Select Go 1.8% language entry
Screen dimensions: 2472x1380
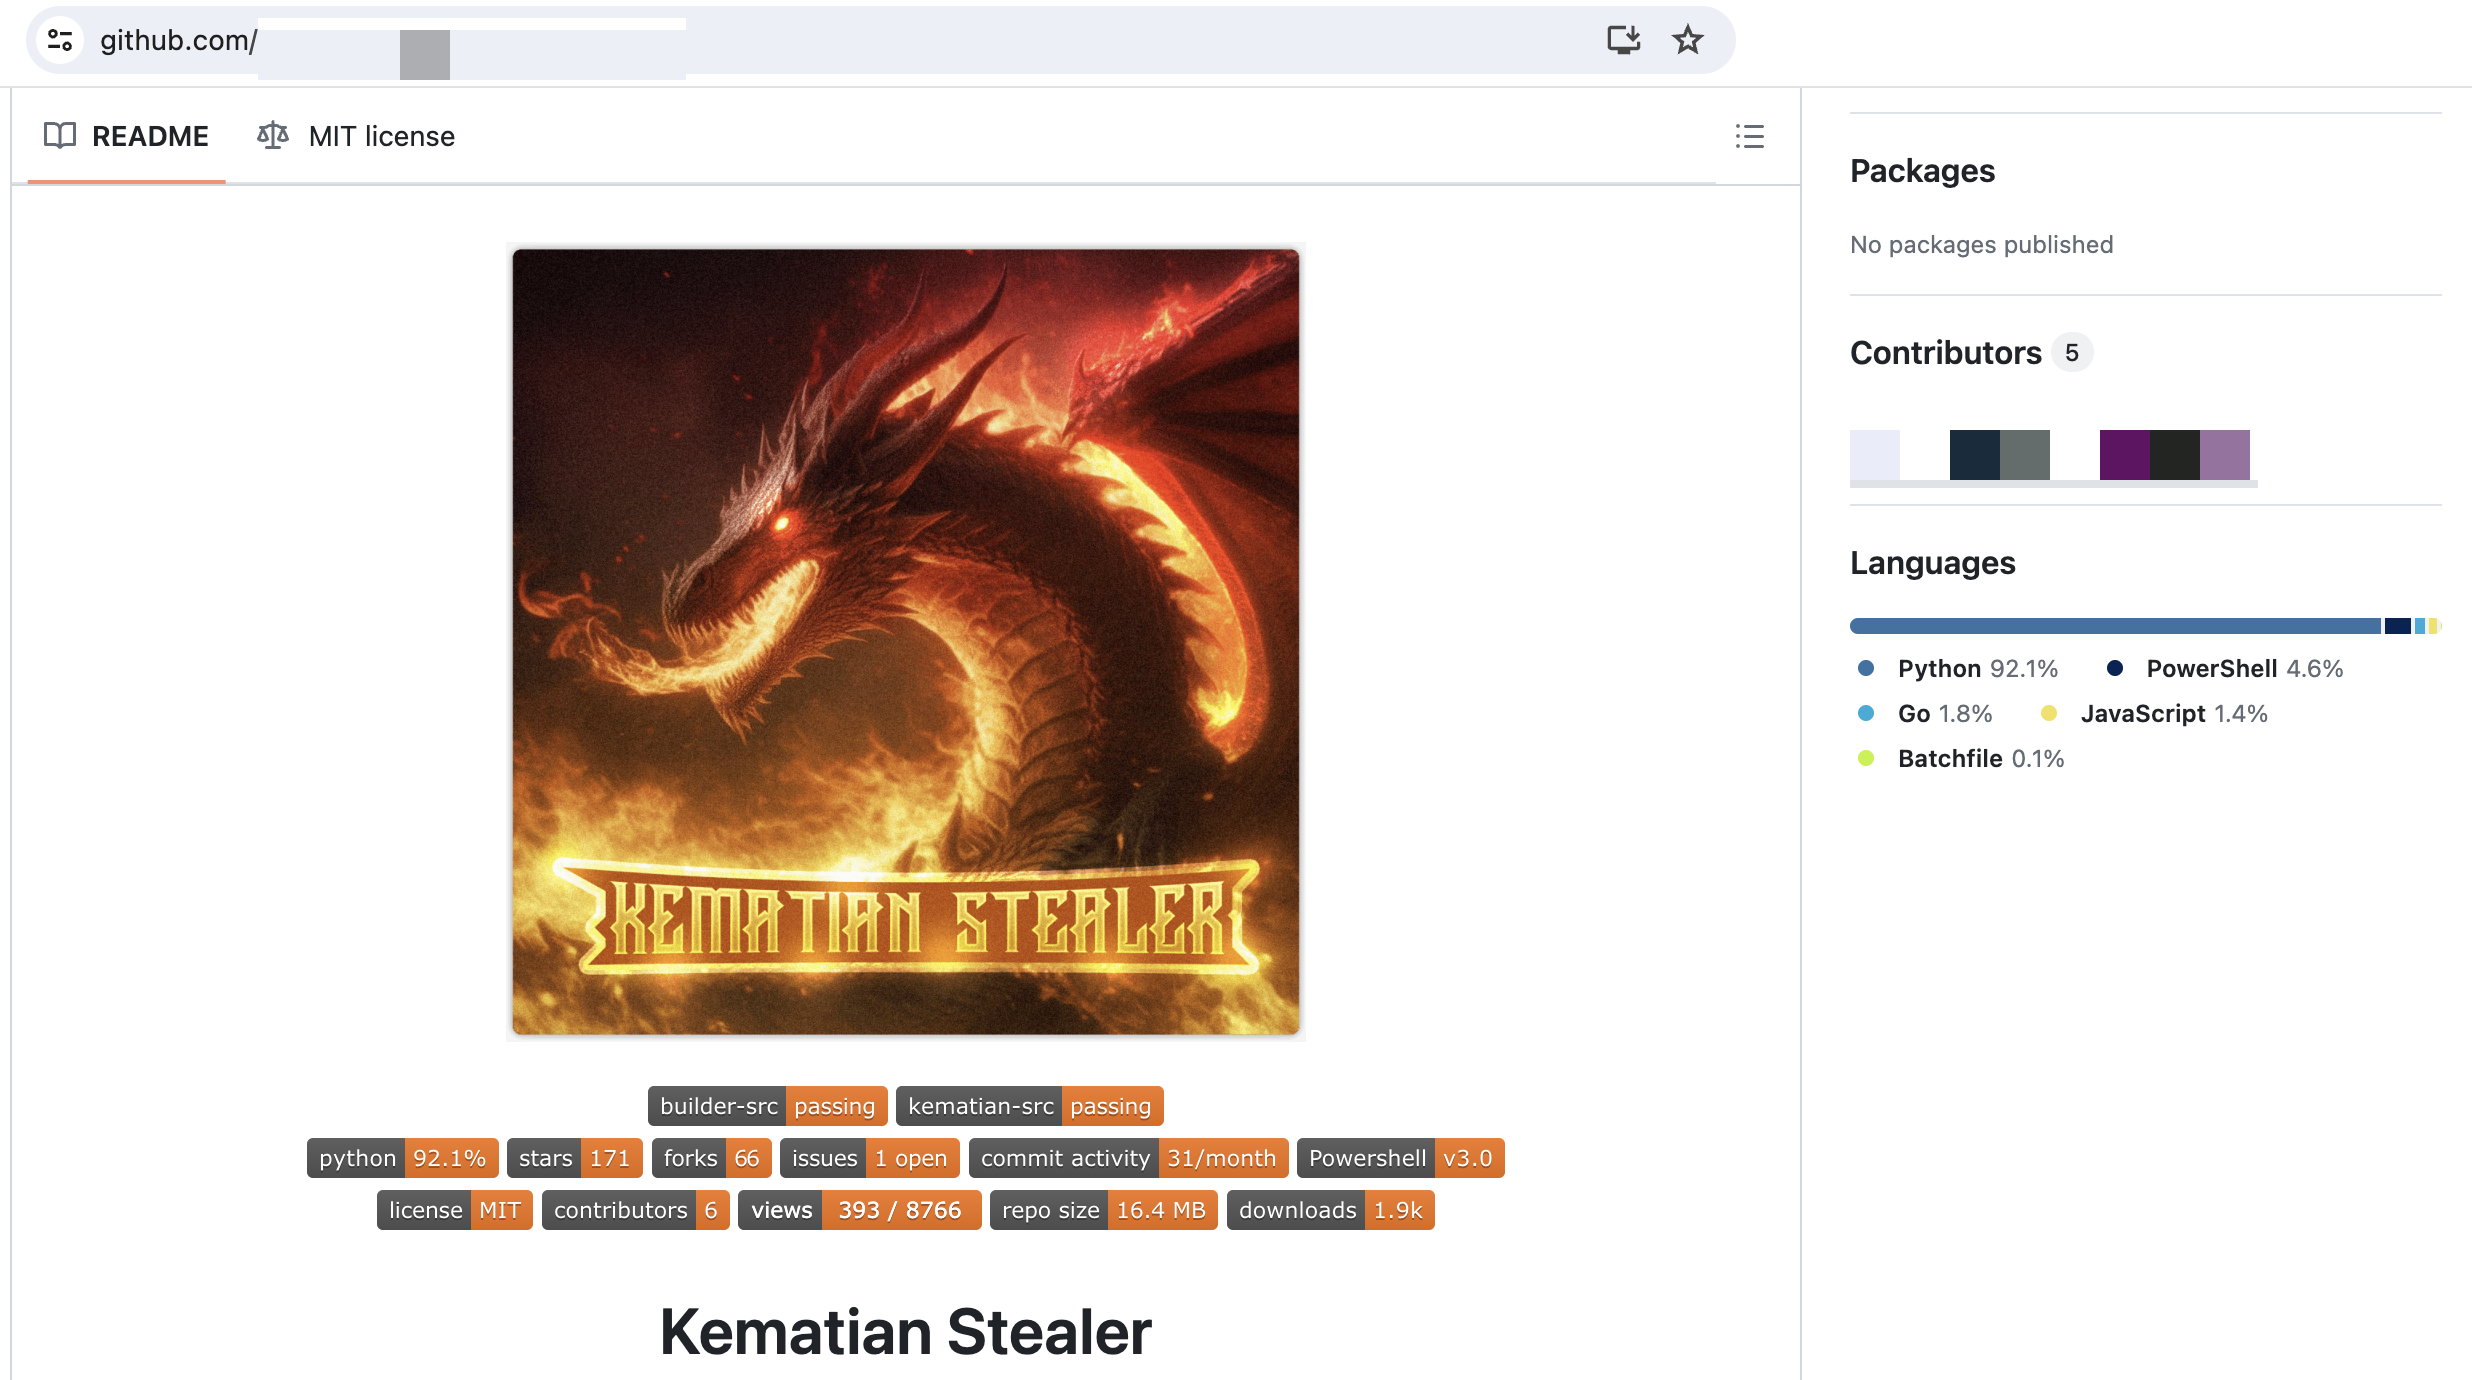pyautogui.click(x=1925, y=714)
